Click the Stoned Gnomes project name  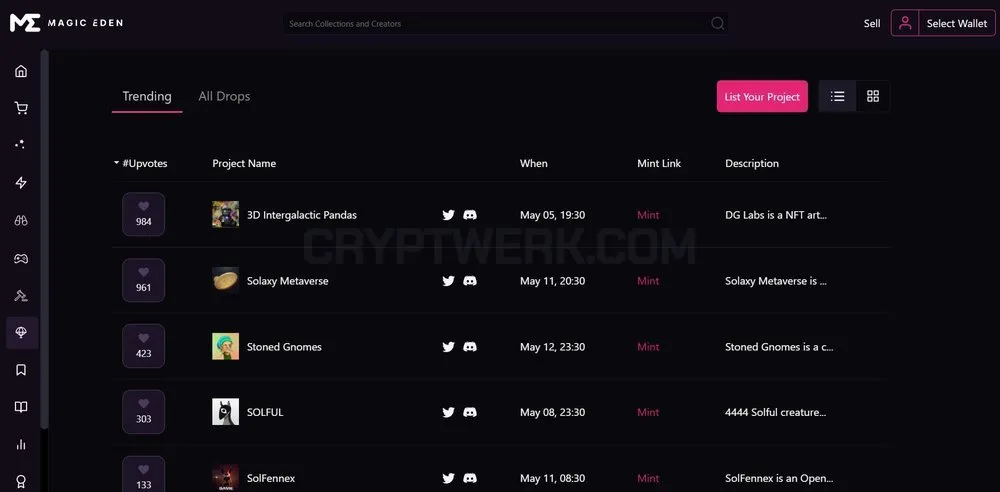click(284, 347)
